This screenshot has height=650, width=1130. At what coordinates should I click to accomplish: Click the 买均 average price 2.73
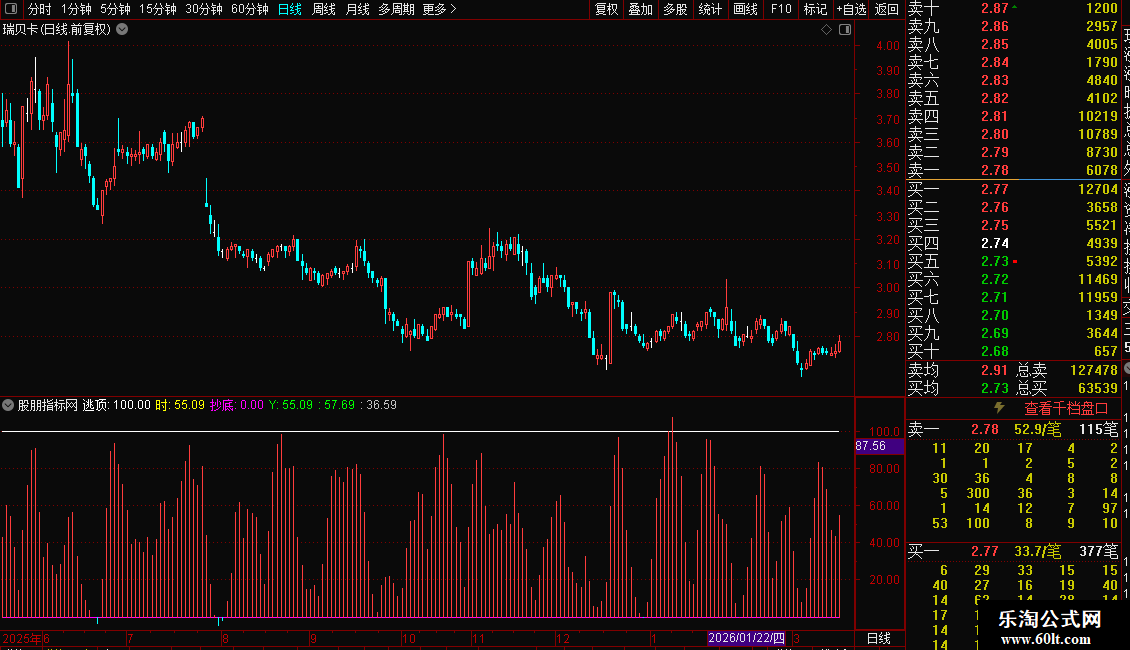coord(995,388)
